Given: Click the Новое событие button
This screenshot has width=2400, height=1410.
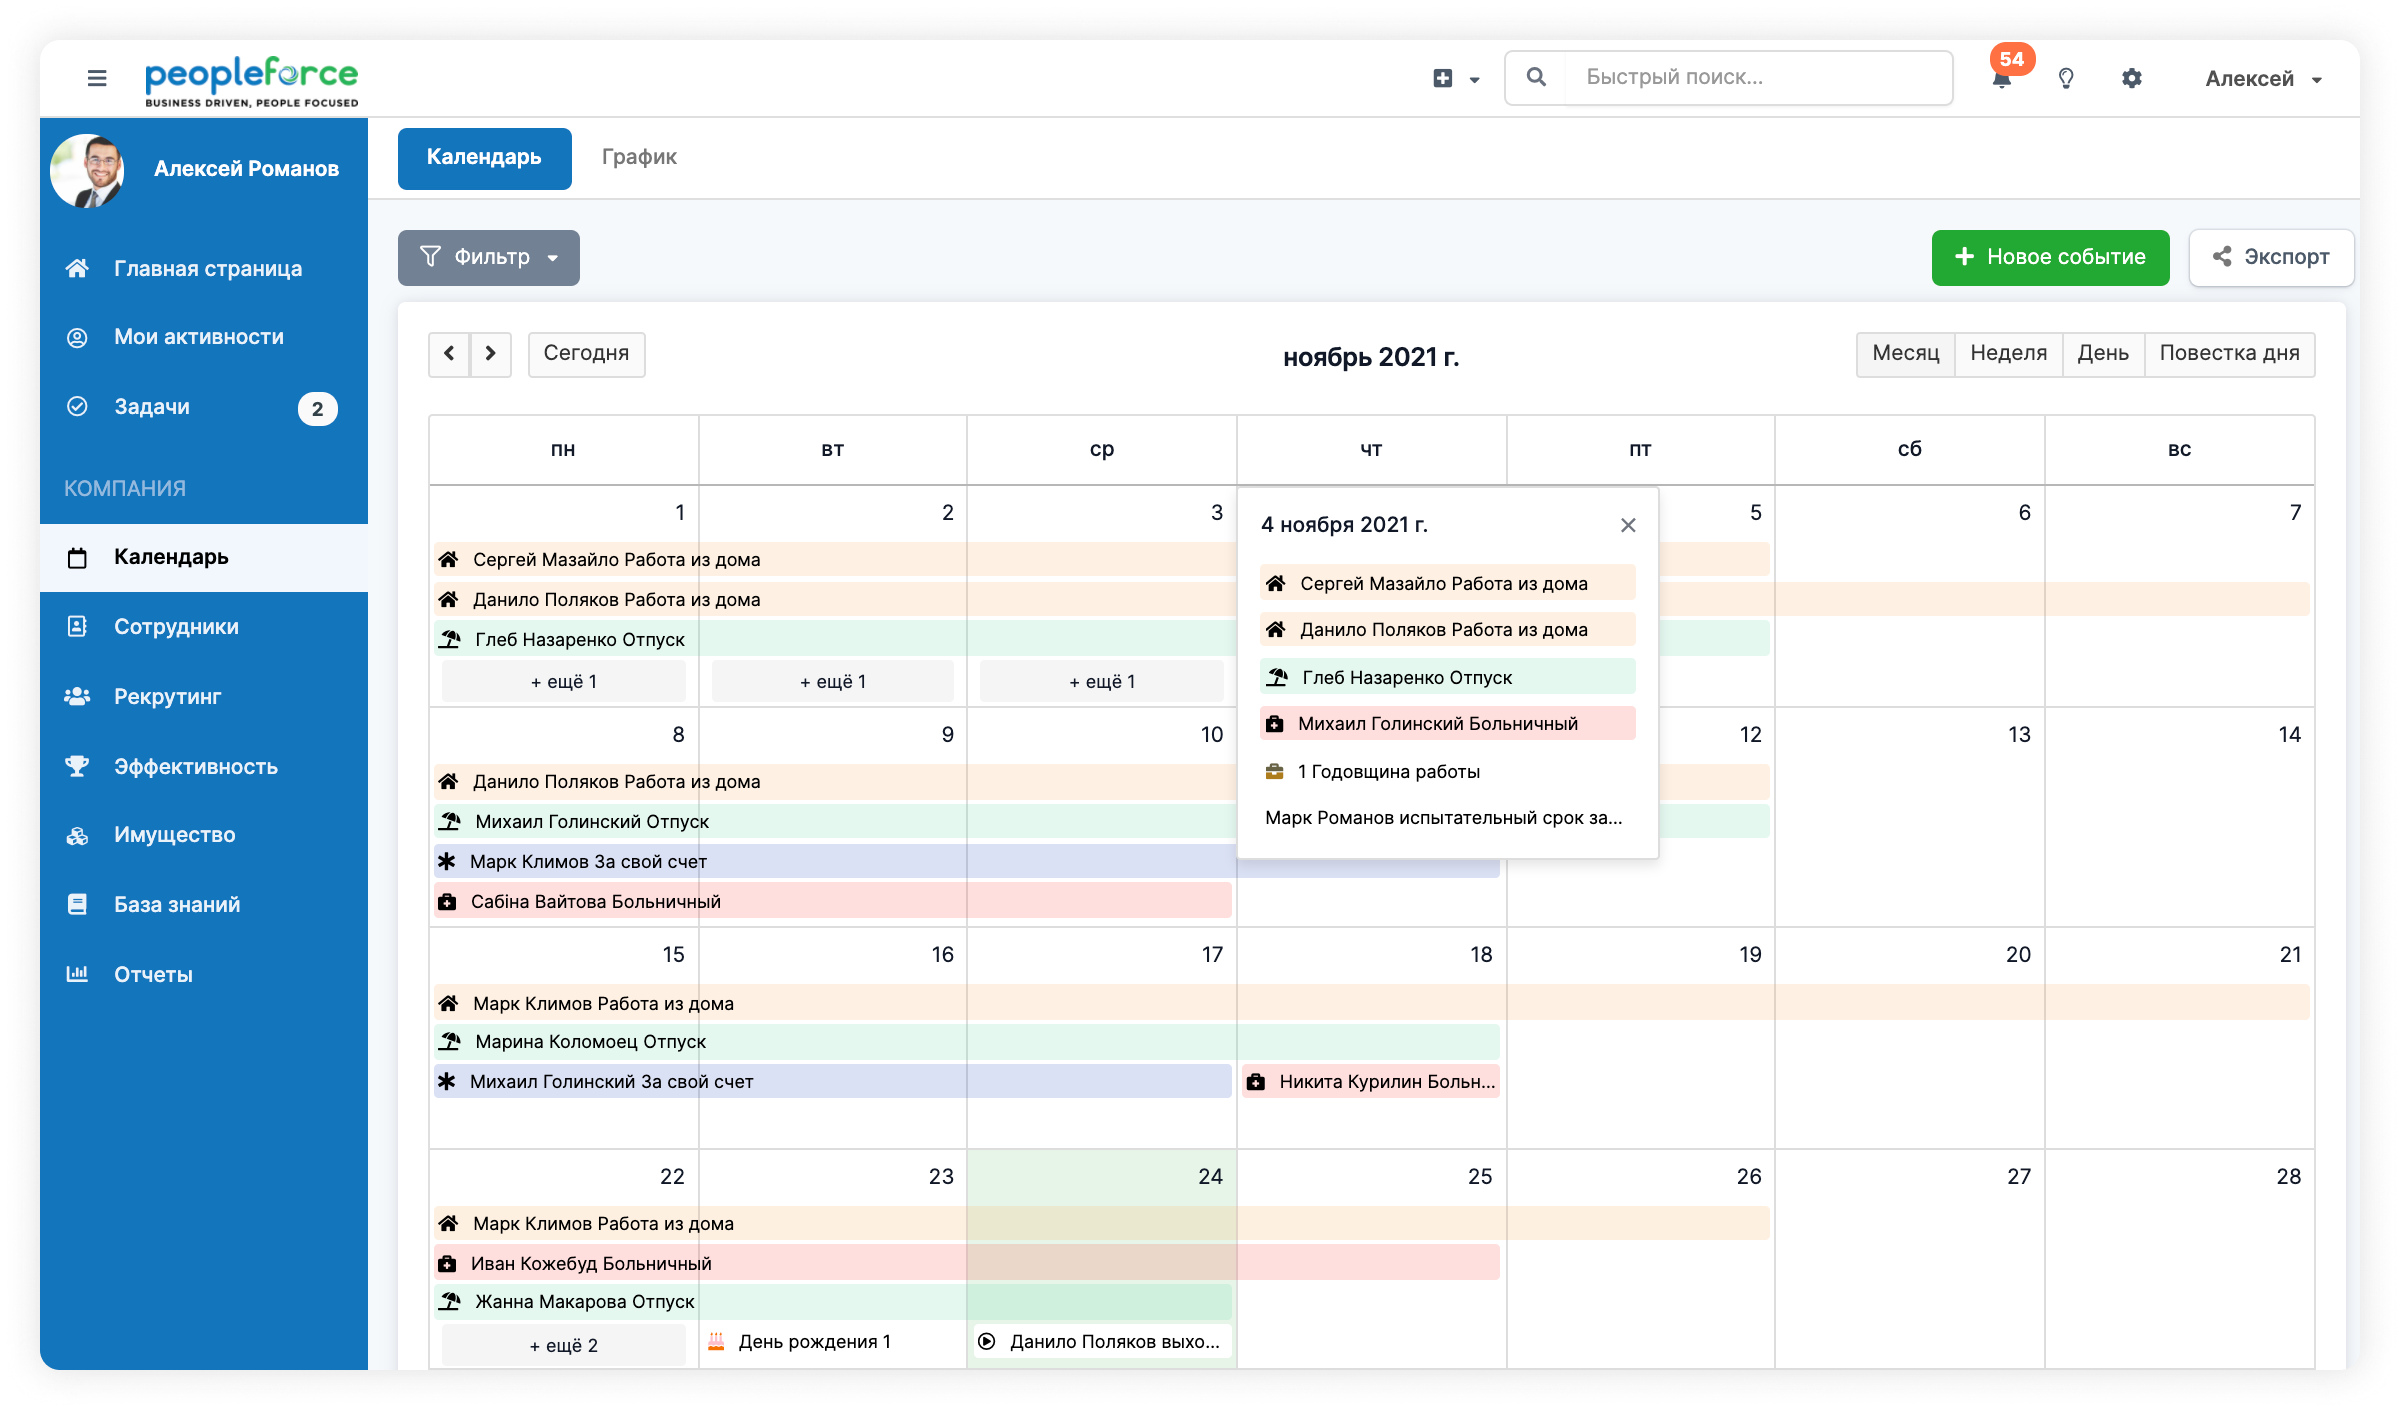Looking at the screenshot, I should 2050,258.
